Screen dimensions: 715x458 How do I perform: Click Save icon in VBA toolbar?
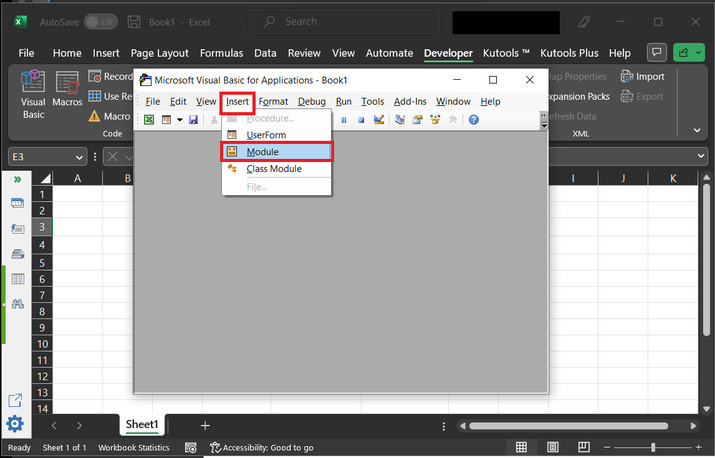pos(193,120)
